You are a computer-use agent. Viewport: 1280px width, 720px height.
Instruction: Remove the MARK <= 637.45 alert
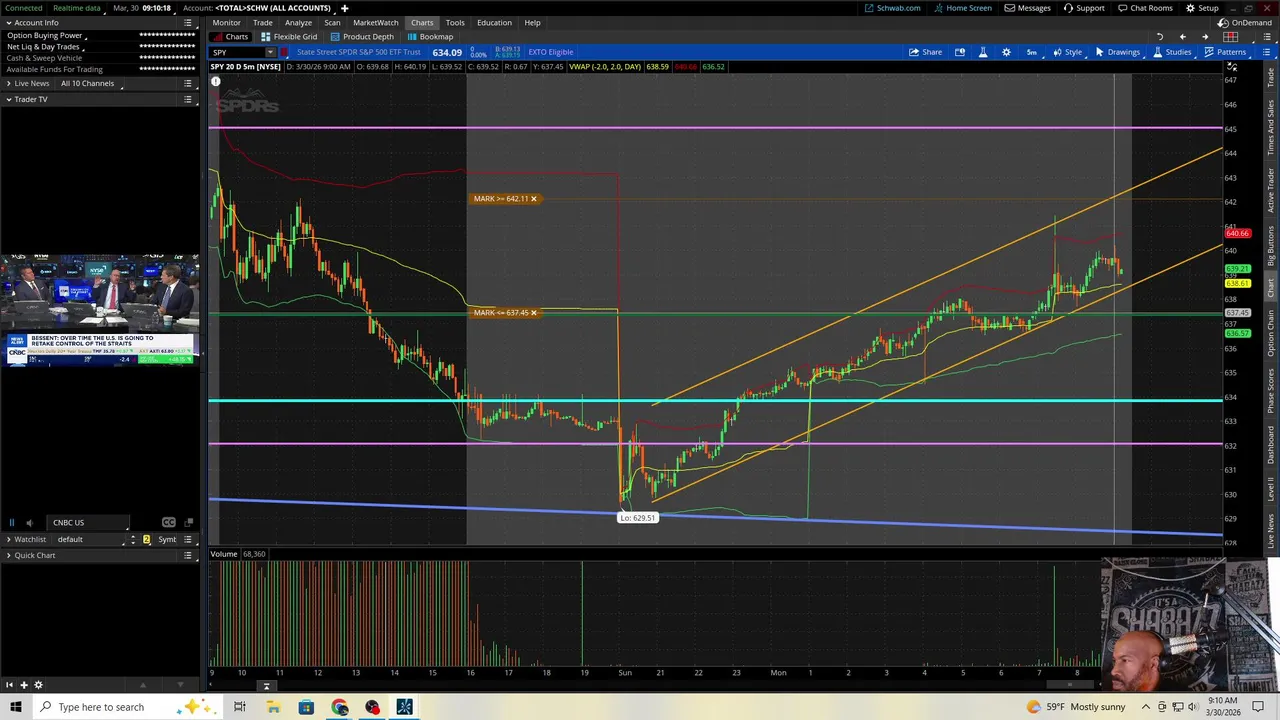[533, 313]
